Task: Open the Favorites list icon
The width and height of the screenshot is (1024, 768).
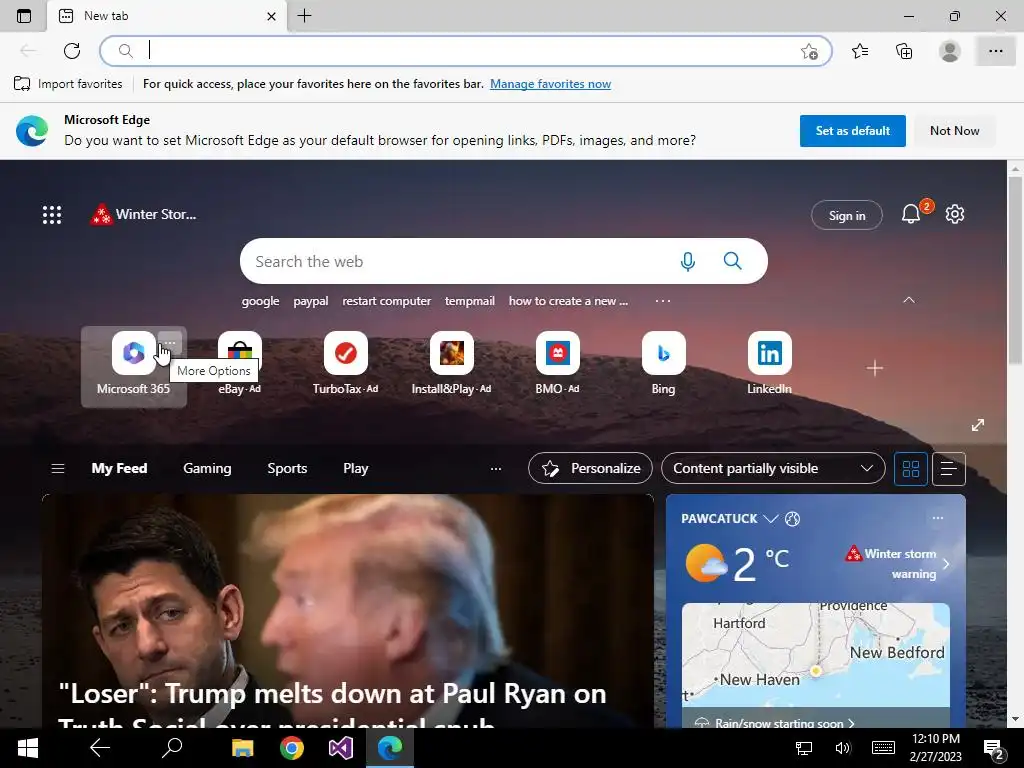Action: click(860, 51)
